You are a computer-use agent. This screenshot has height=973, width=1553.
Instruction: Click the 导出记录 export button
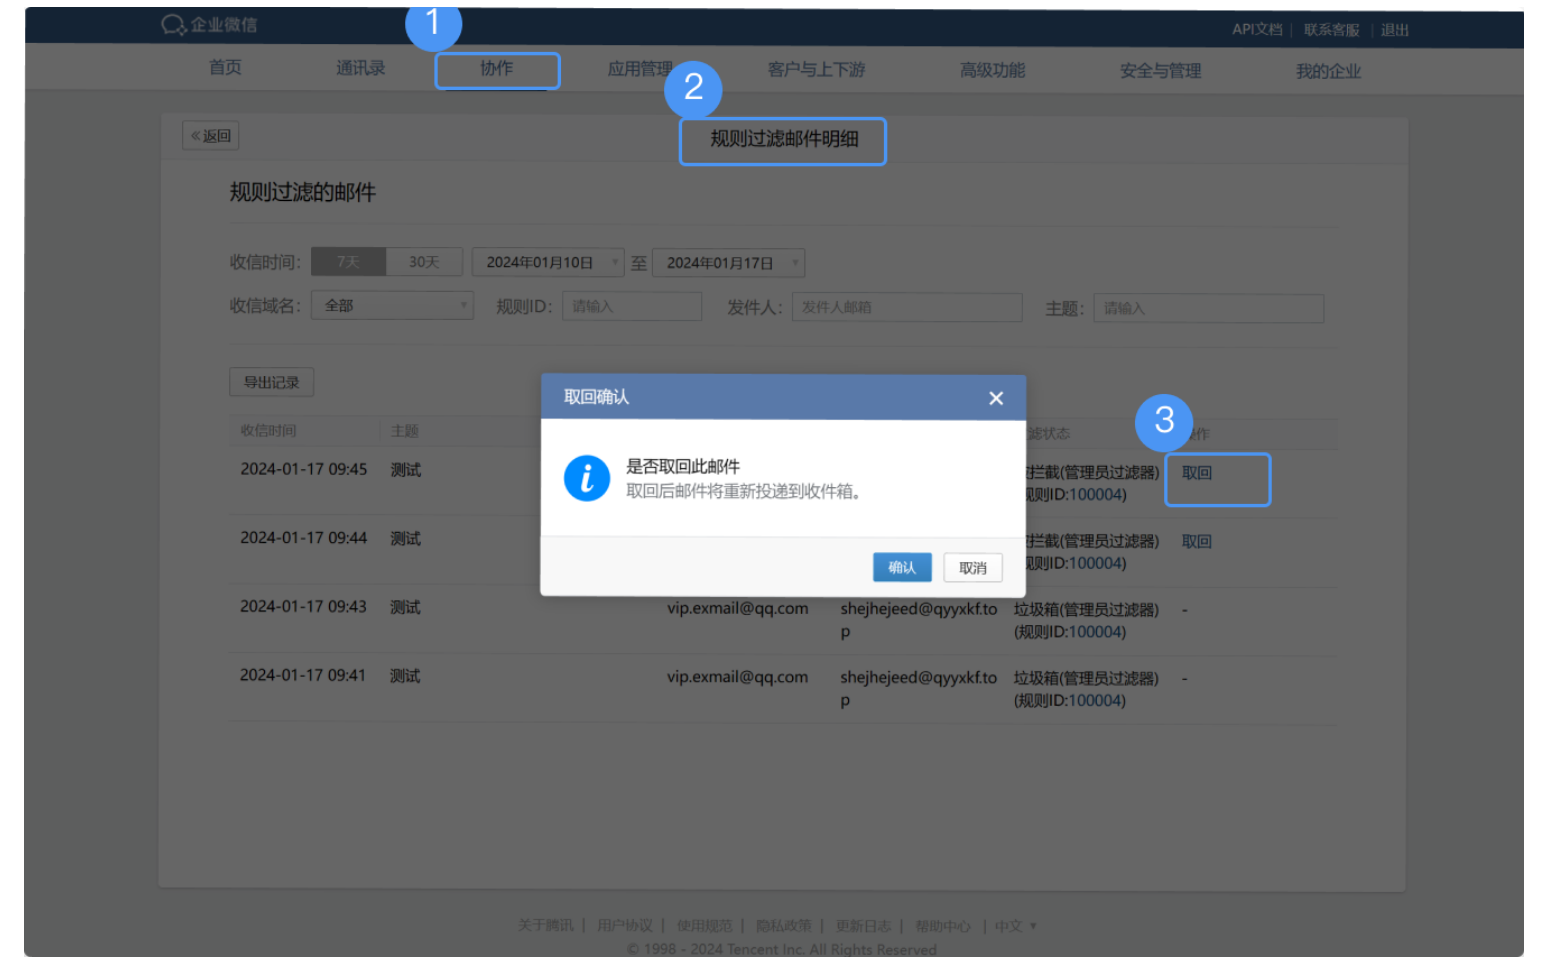pyautogui.click(x=271, y=381)
